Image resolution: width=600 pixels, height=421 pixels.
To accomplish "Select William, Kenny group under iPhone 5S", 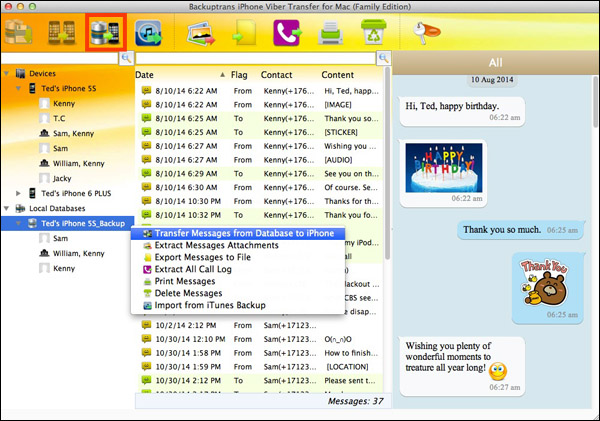I will pos(78,163).
